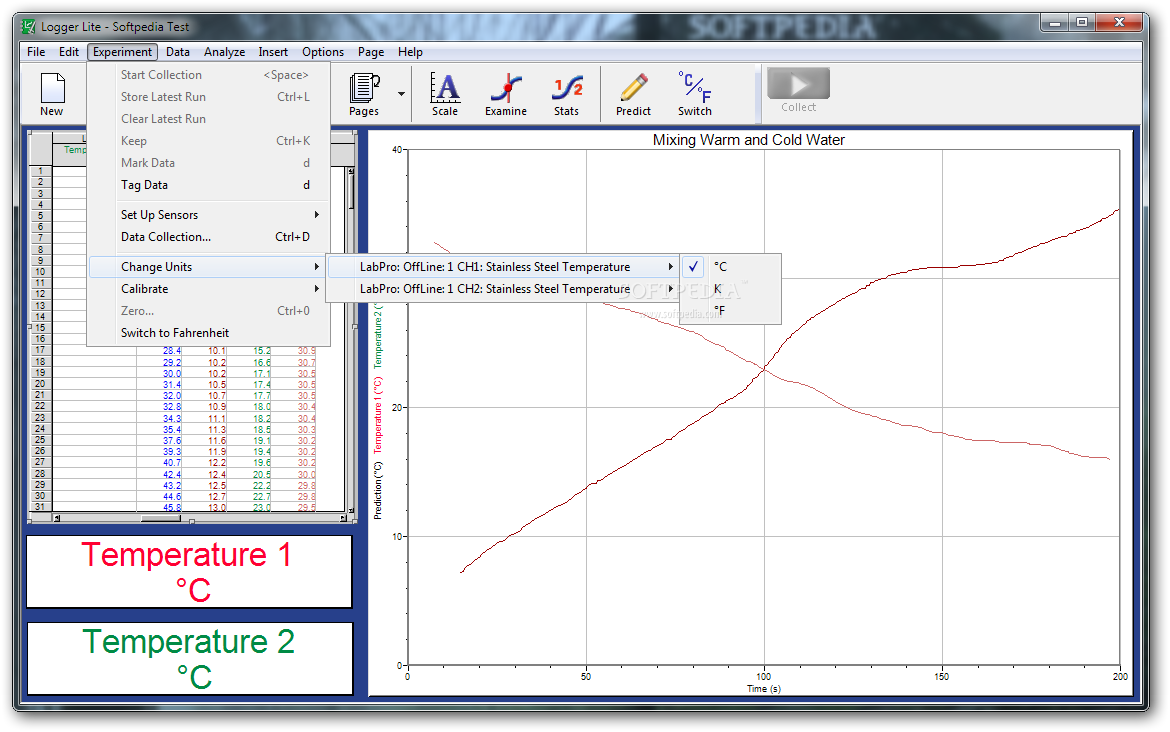Start data with Collect button

(x=798, y=90)
